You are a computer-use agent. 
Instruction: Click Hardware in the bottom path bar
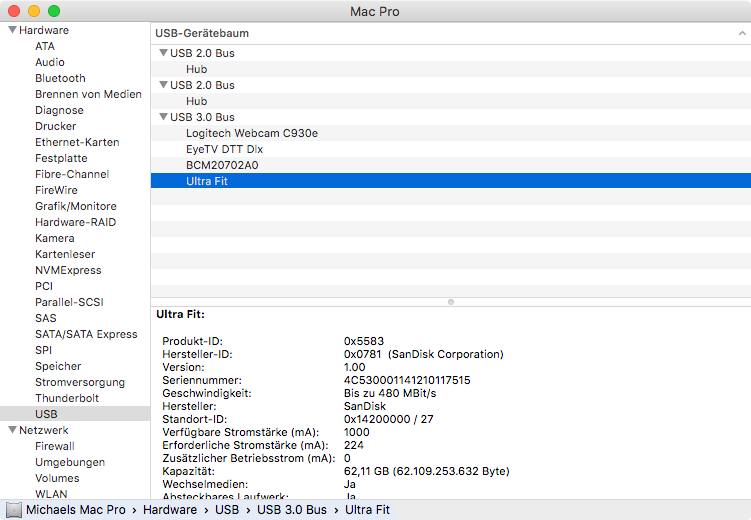(x=169, y=510)
